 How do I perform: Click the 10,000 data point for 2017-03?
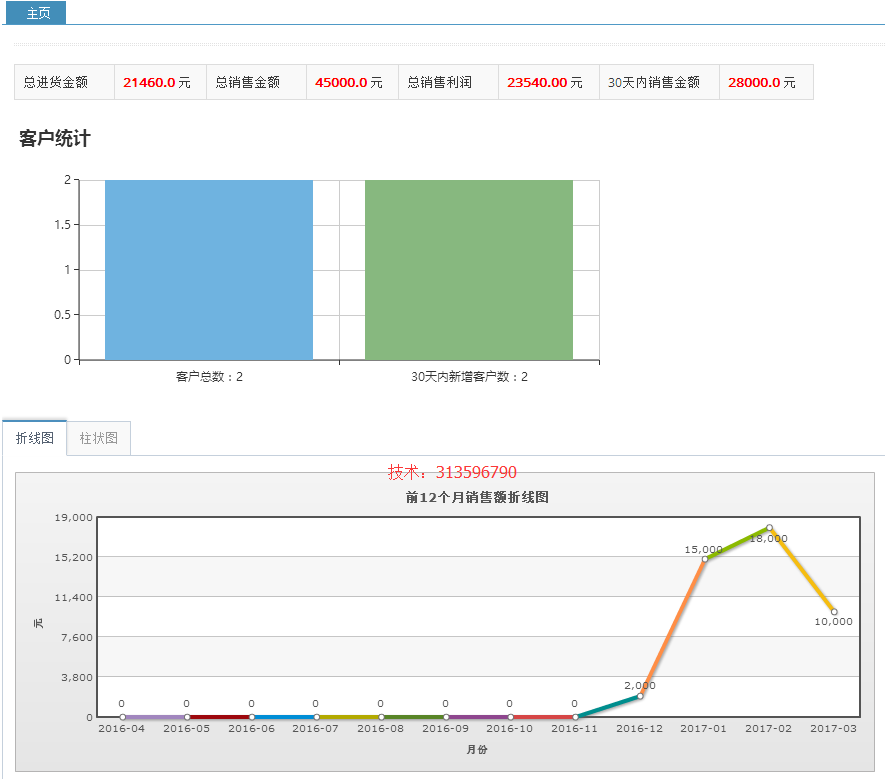[834, 612]
